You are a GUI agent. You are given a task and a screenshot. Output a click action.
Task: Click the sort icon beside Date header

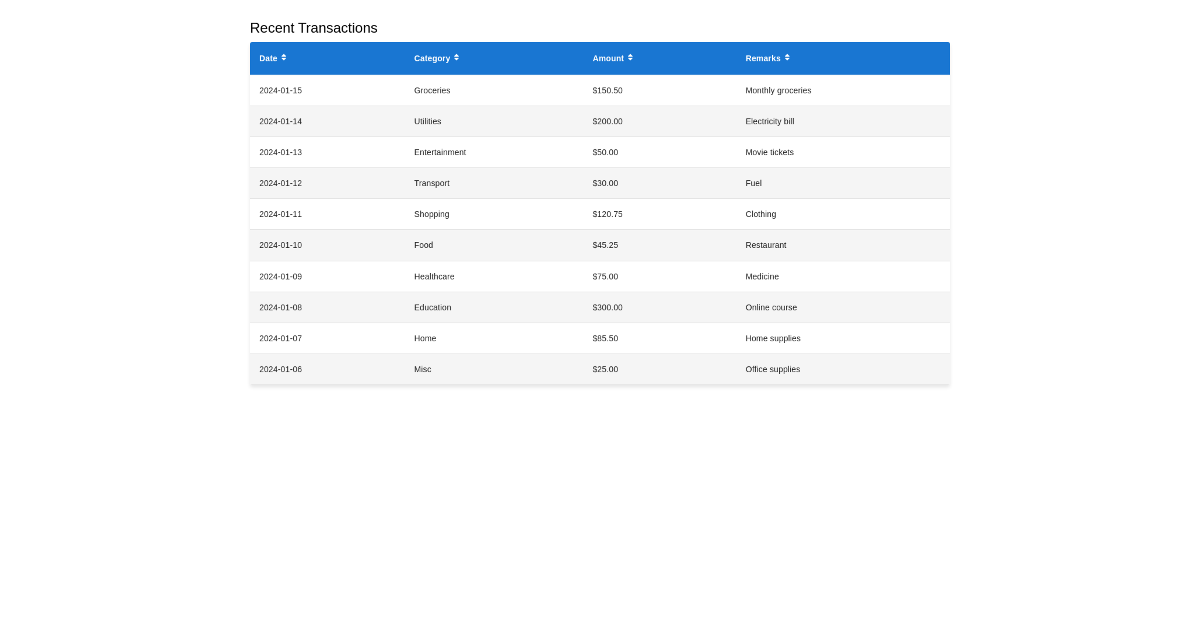284,58
